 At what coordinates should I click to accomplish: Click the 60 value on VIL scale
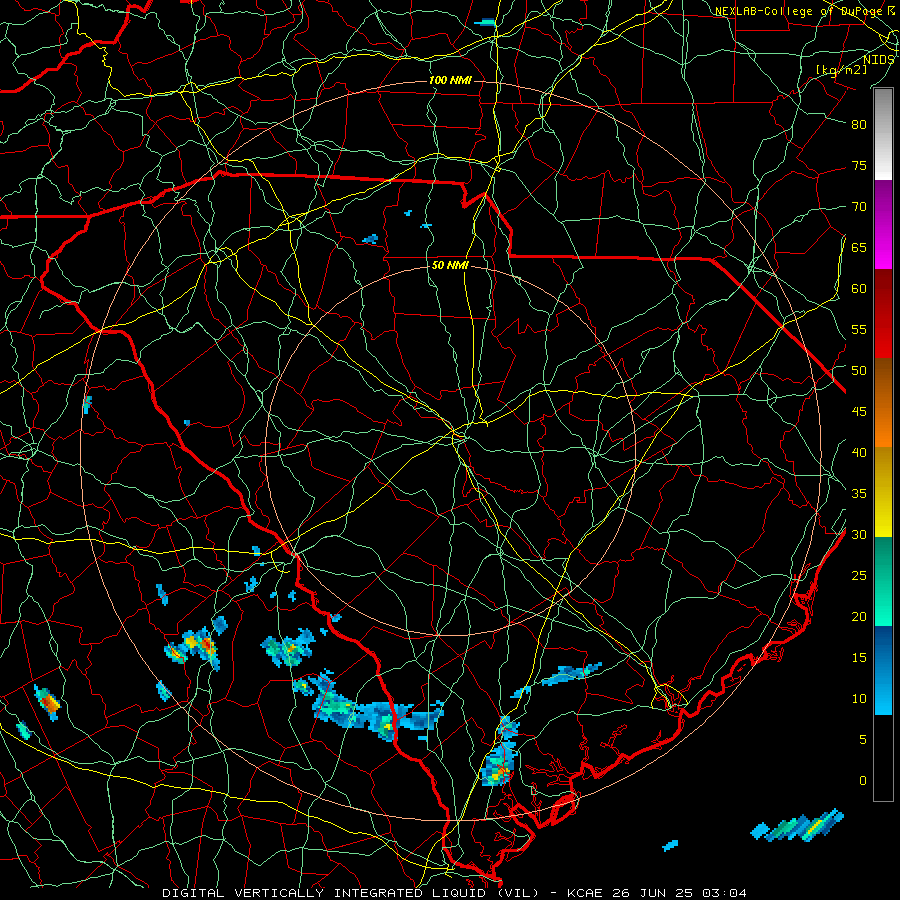pyautogui.click(x=859, y=289)
